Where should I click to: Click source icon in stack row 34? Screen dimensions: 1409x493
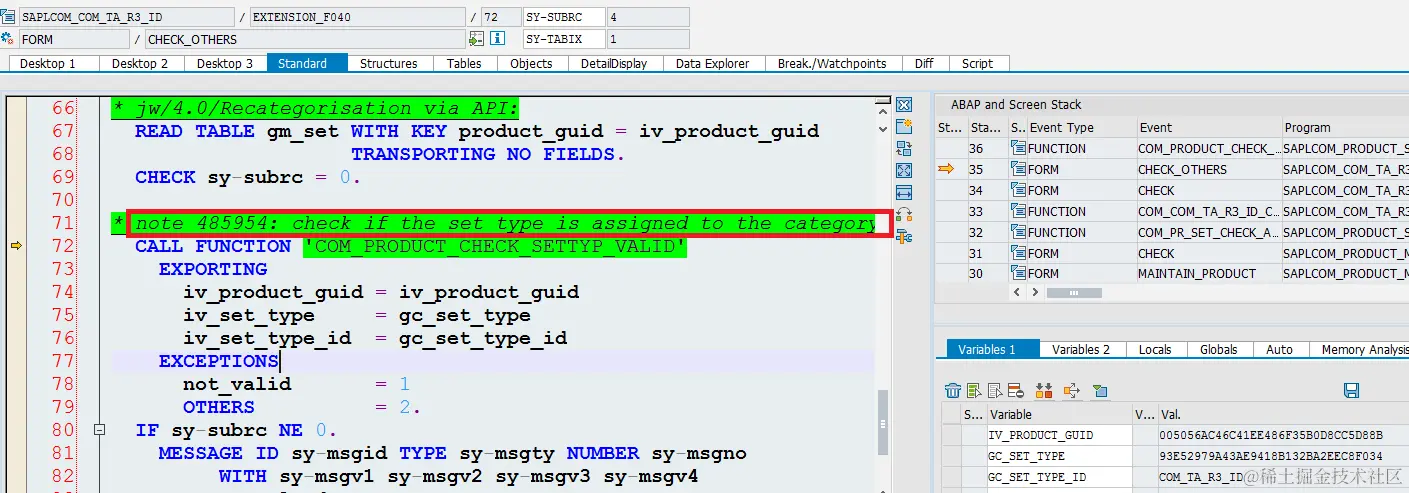pyautogui.click(x=1018, y=190)
